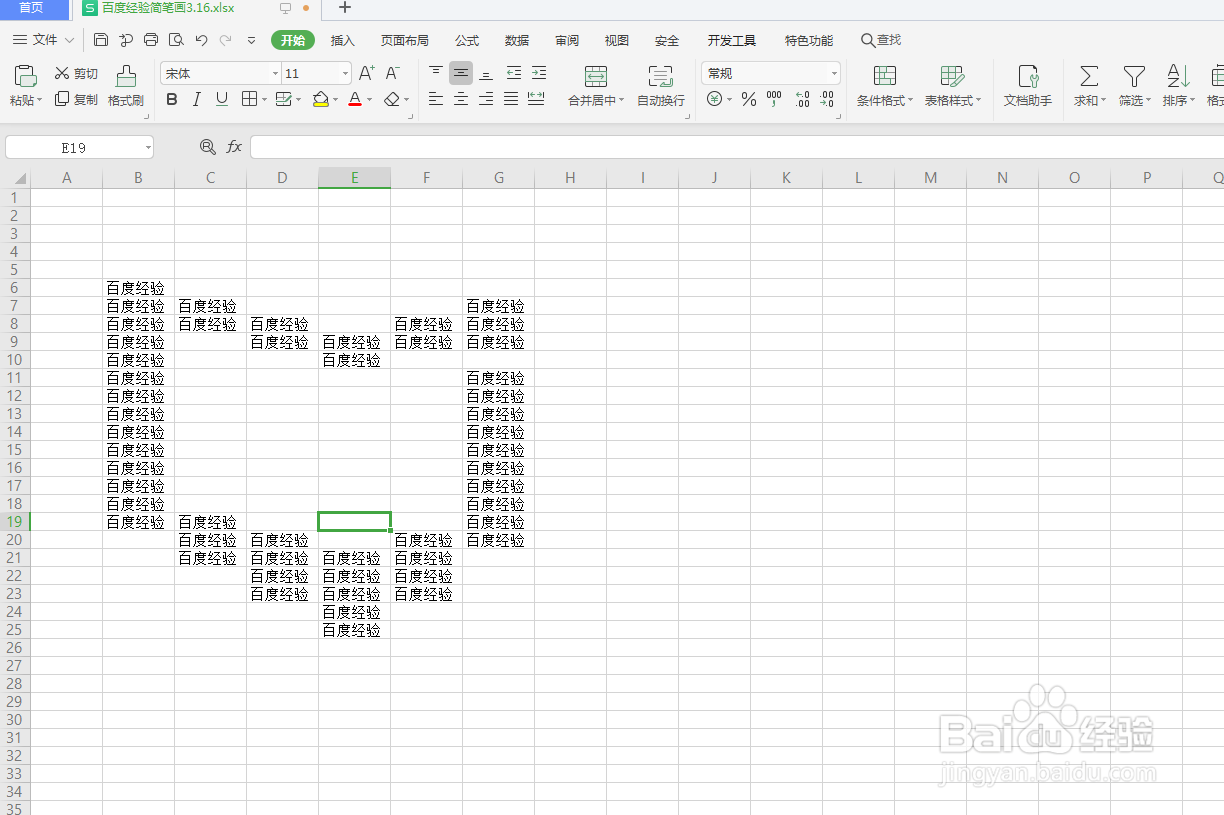The height and width of the screenshot is (815, 1224).
Task: Apply the red font color A
Action: pyautogui.click(x=355, y=99)
